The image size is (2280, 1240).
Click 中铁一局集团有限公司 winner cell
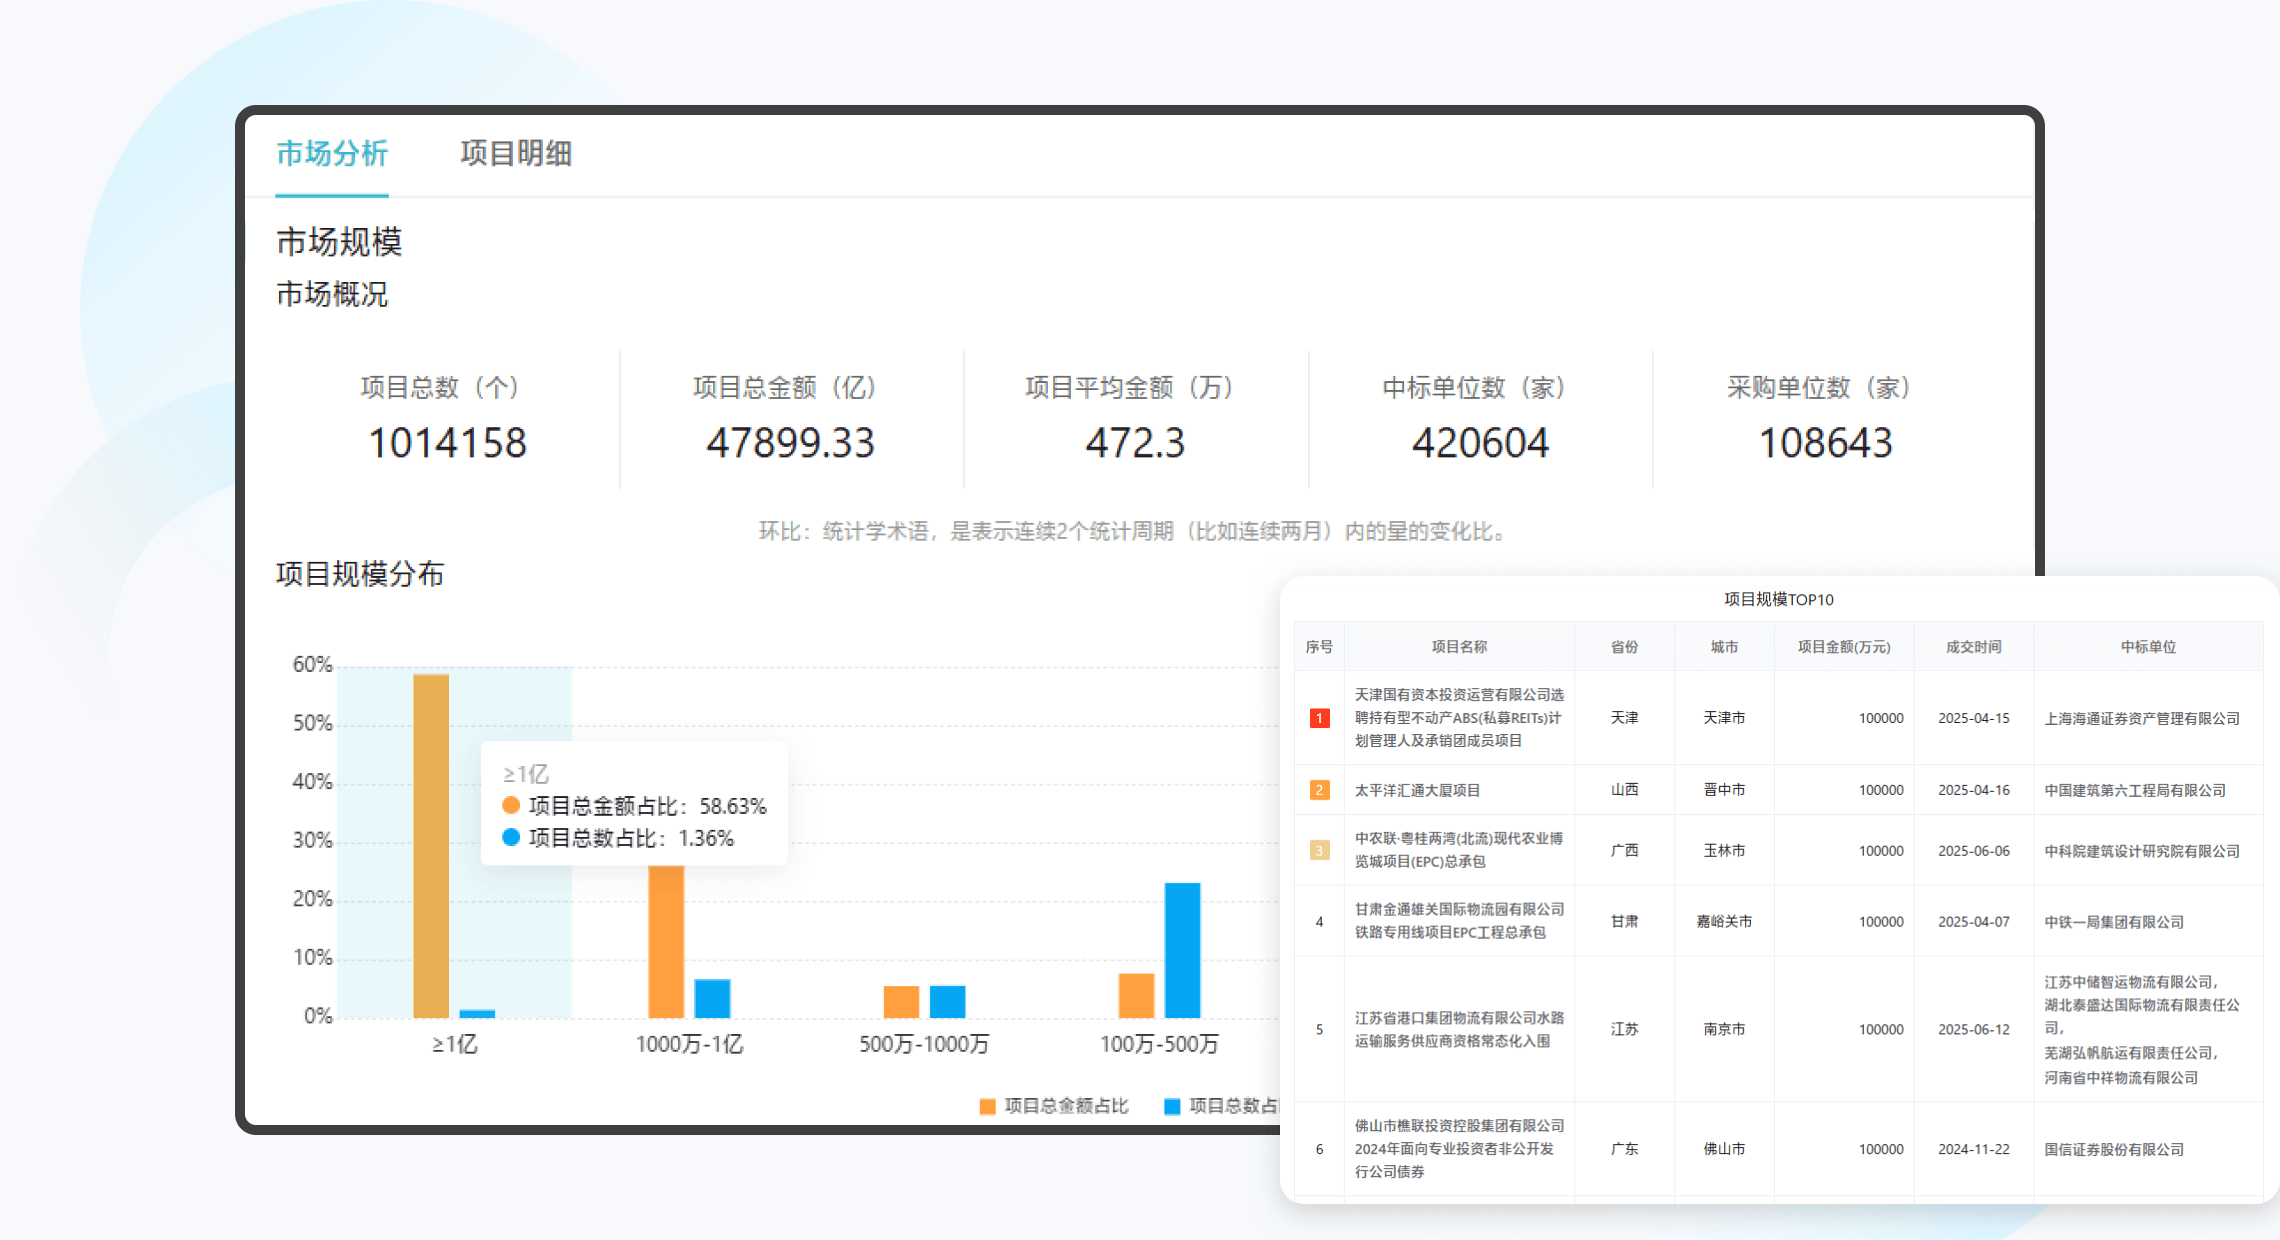[2114, 922]
